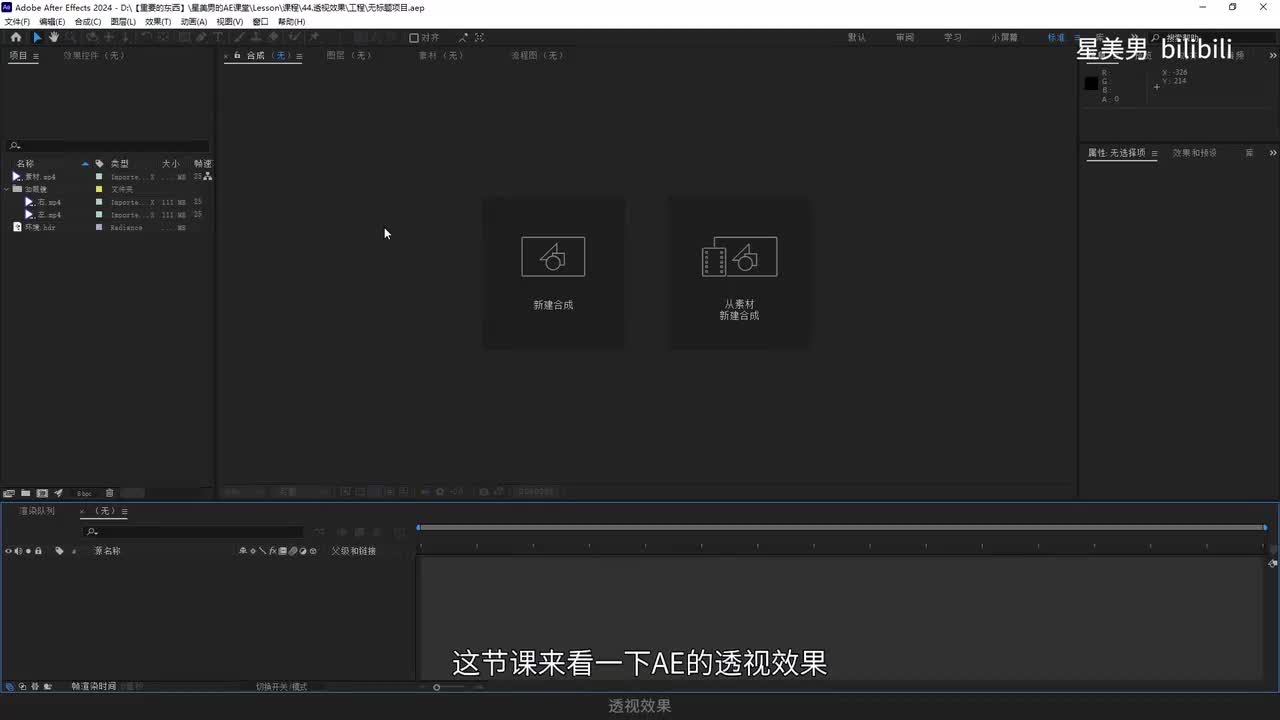
Task: Click the timeline label tag column icon
Action: point(59,551)
